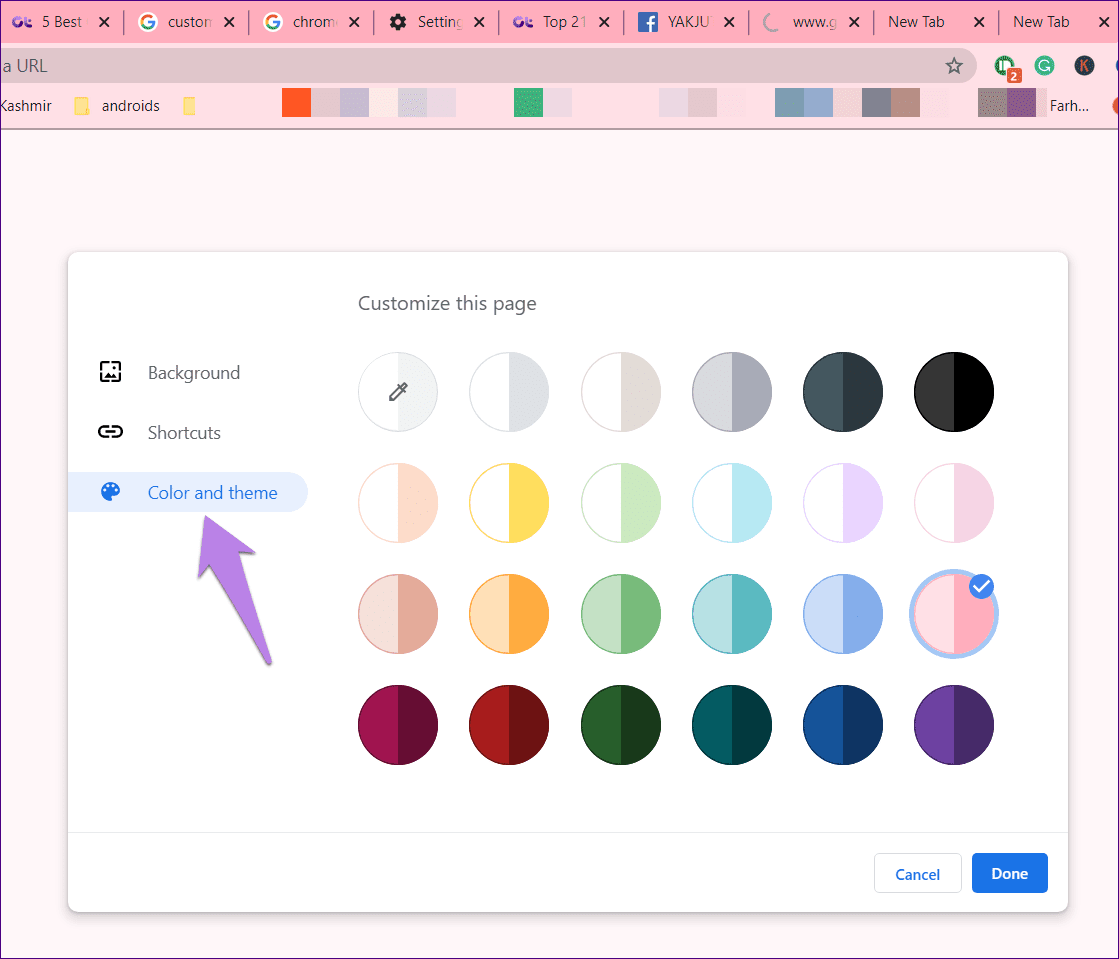Click the Cancel button
The image size is (1119, 959).
coord(917,873)
